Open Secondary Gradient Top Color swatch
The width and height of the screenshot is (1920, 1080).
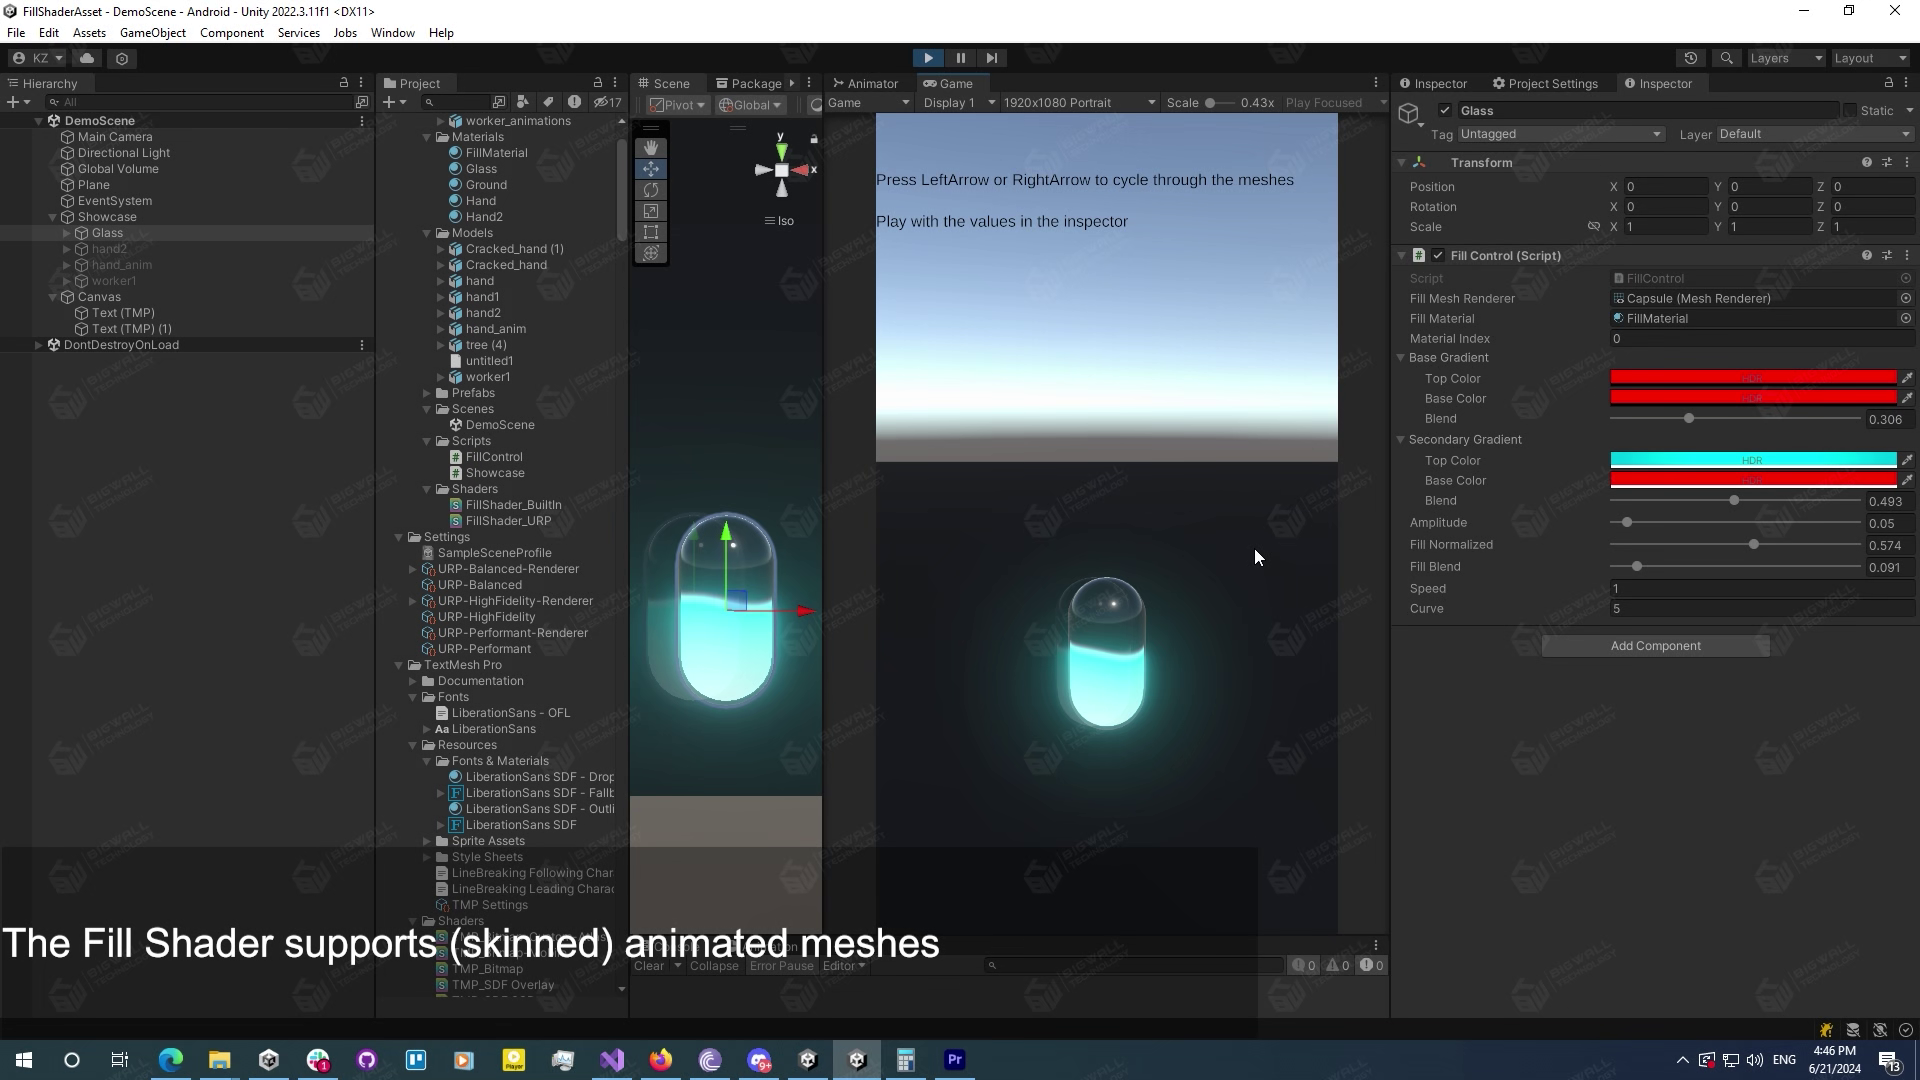[1753, 460]
